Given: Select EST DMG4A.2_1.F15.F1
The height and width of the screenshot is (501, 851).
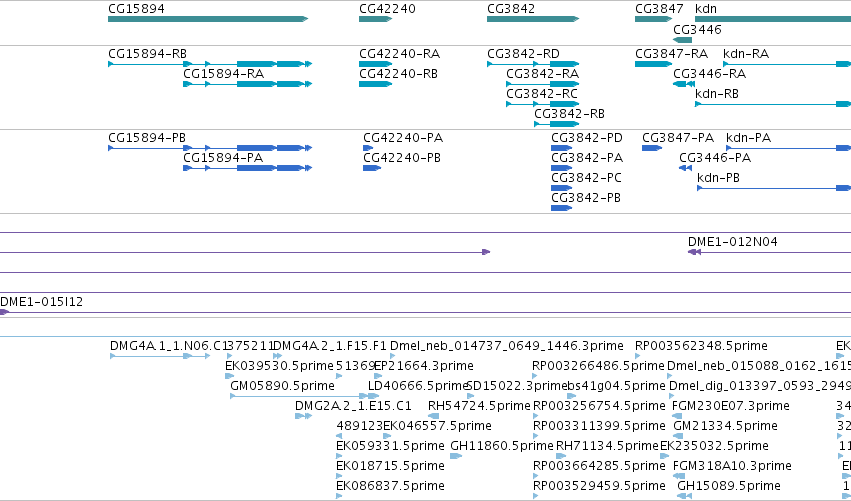Looking at the screenshot, I should click(329, 346).
